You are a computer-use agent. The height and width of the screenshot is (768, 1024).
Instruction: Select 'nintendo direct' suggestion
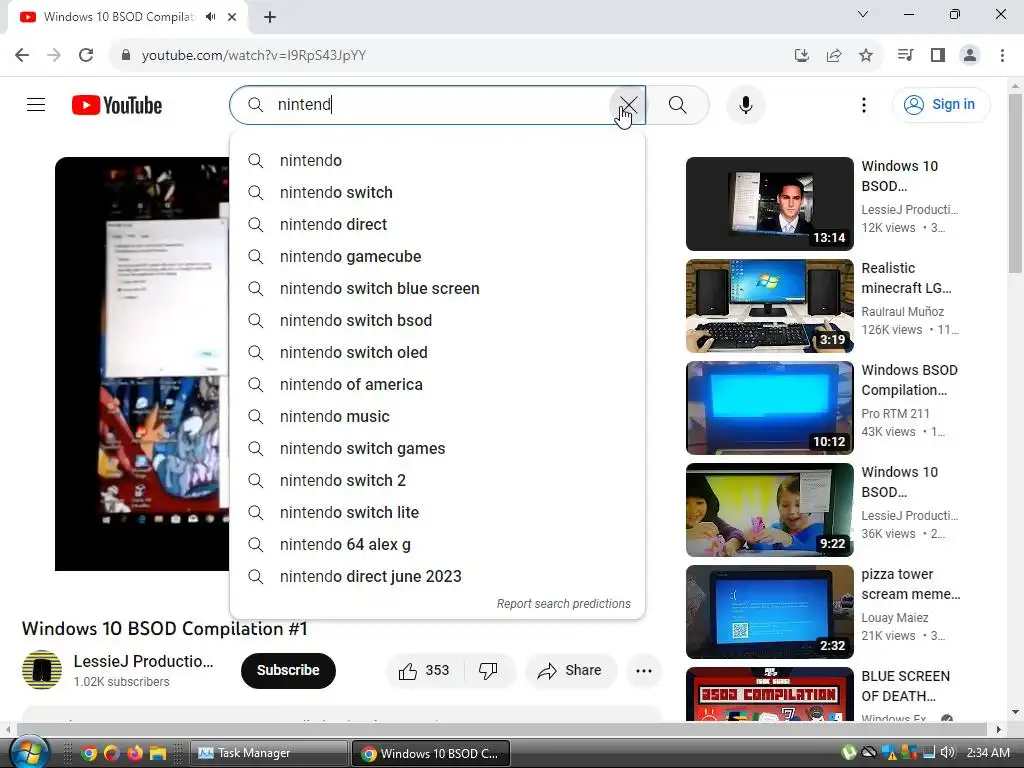tap(437, 225)
